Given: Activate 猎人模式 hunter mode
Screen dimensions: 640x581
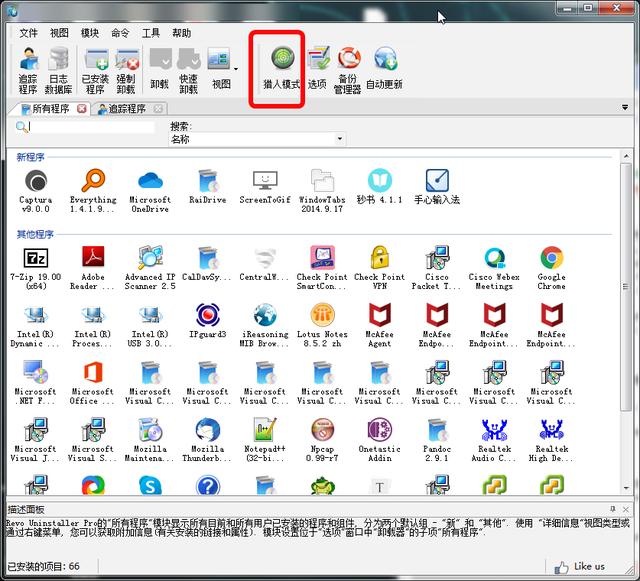Looking at the screenshot, I should (x=282, y=67).
